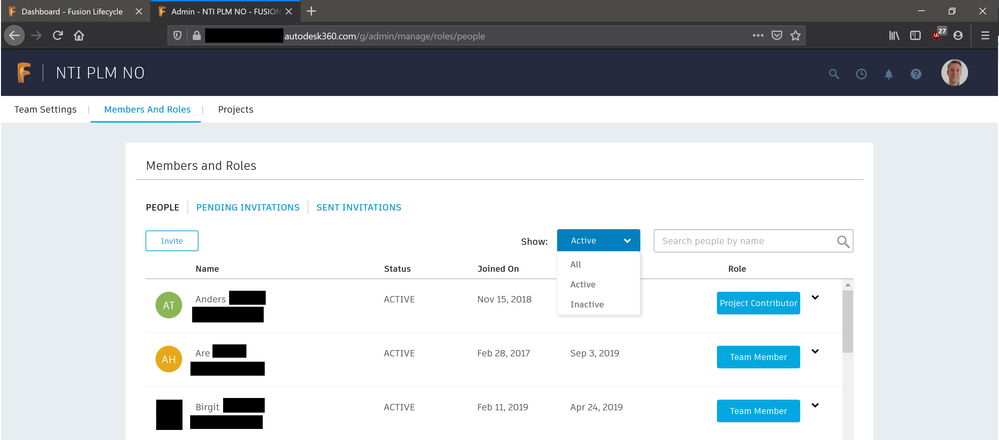Reload the page with refresh icon
The height and width of the screenshot is (440, 999).
[57, 36]
